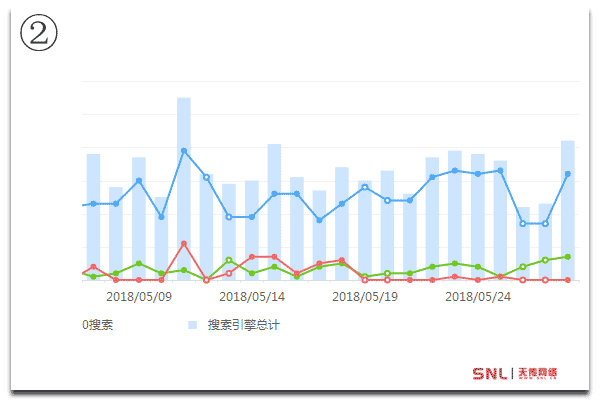Select the 2018/05/09 date axis label

tap(139, 297)
